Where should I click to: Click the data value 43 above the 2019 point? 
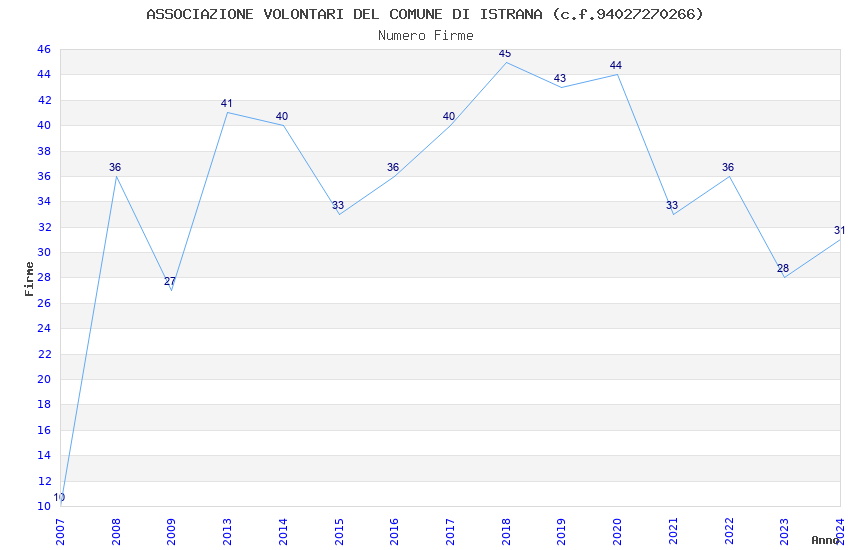coord(560,78)
